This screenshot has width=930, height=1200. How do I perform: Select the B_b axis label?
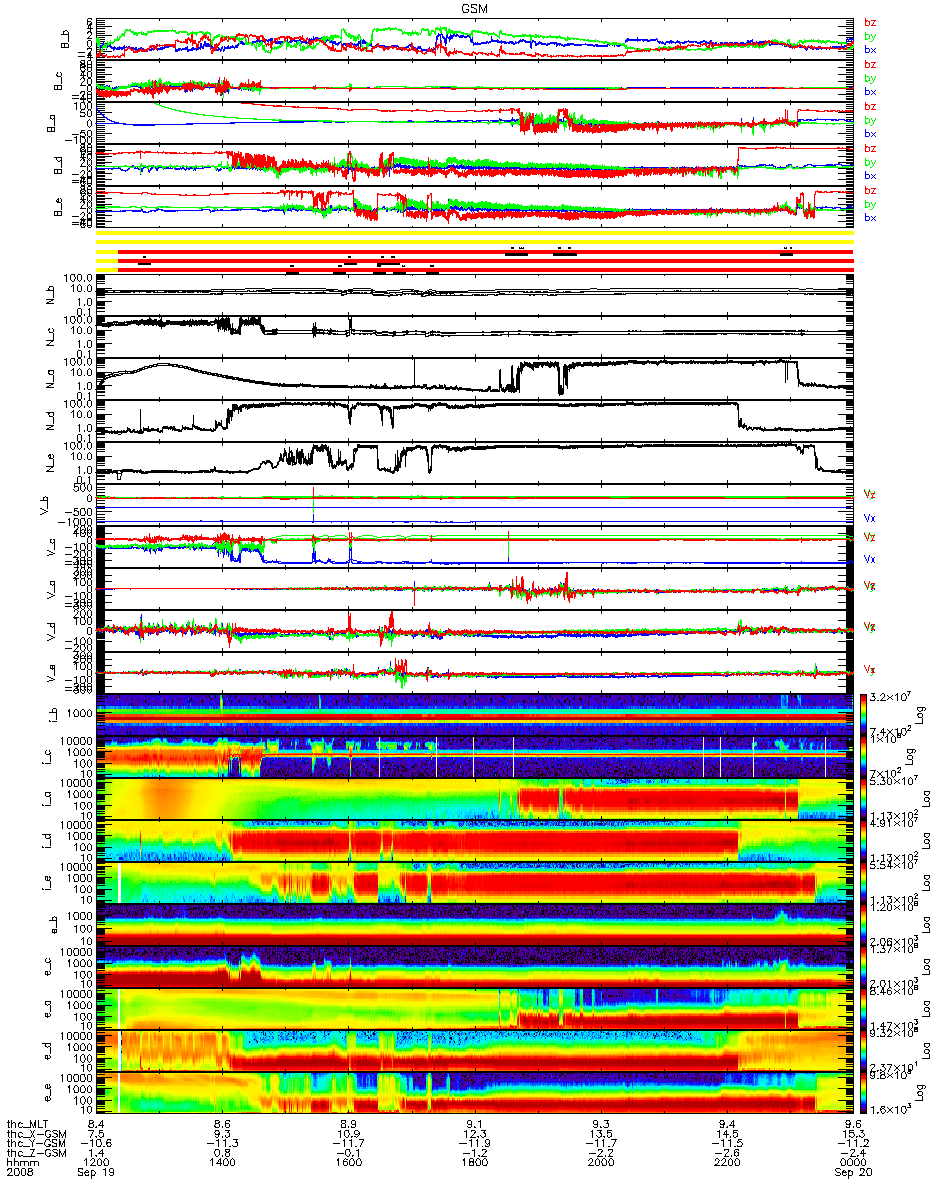[65, 40]
